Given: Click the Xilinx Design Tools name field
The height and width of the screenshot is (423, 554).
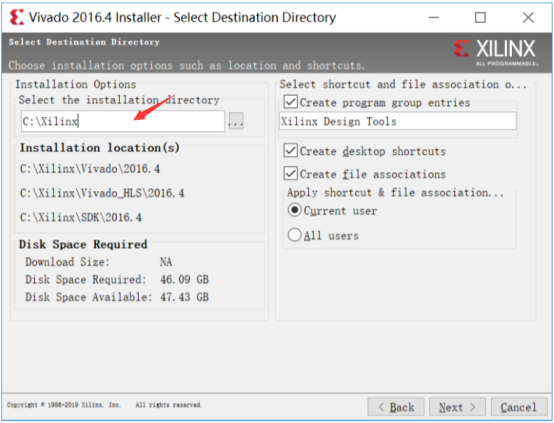Looking at the screenshot, I should [x=397, y=121].
